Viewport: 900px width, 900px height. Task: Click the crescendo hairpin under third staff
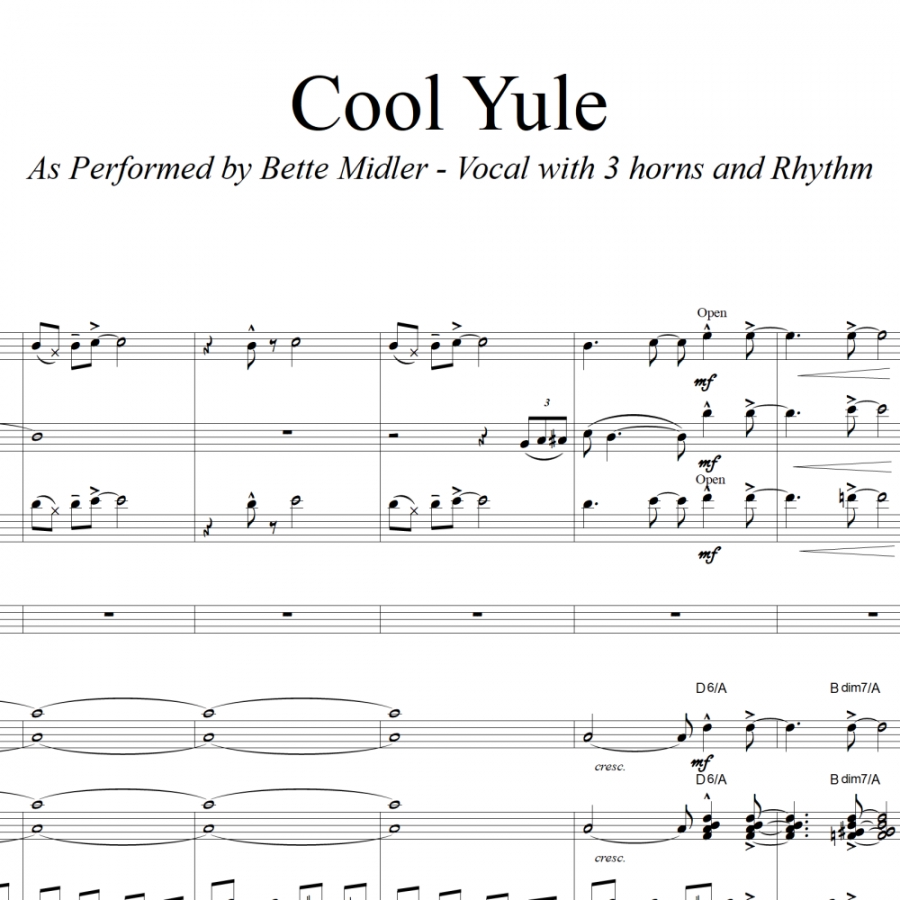[847, 552]
